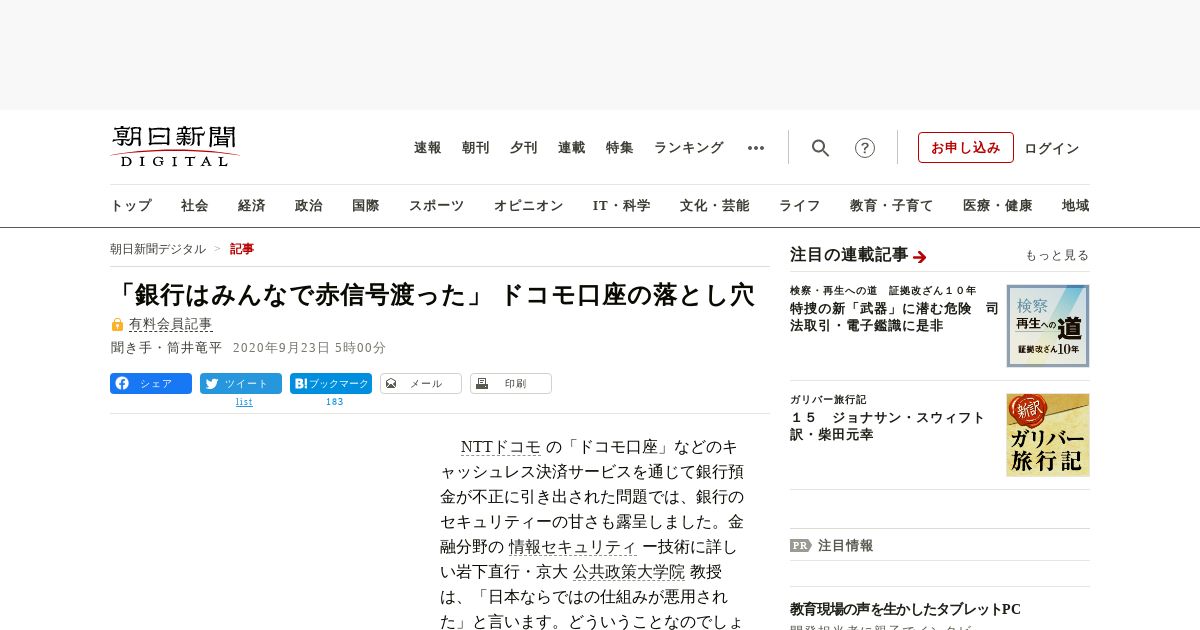Add Hatena ブックマーク bookmark

coord(331,383)
